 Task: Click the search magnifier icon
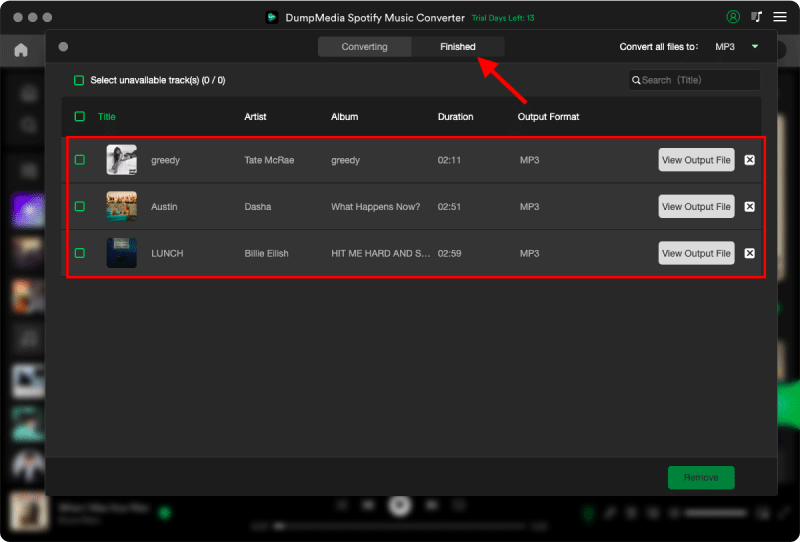pyautogui.click(x=636, y=80)
